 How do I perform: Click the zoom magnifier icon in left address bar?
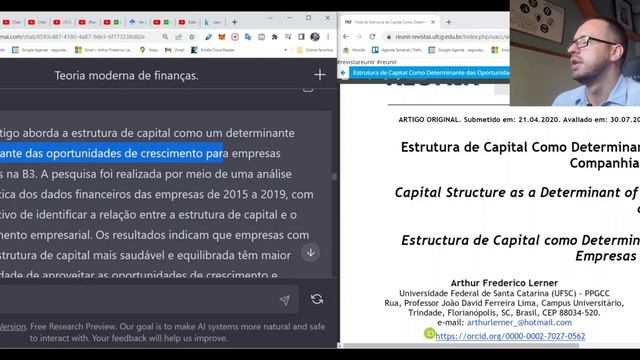tap(165, 37)
